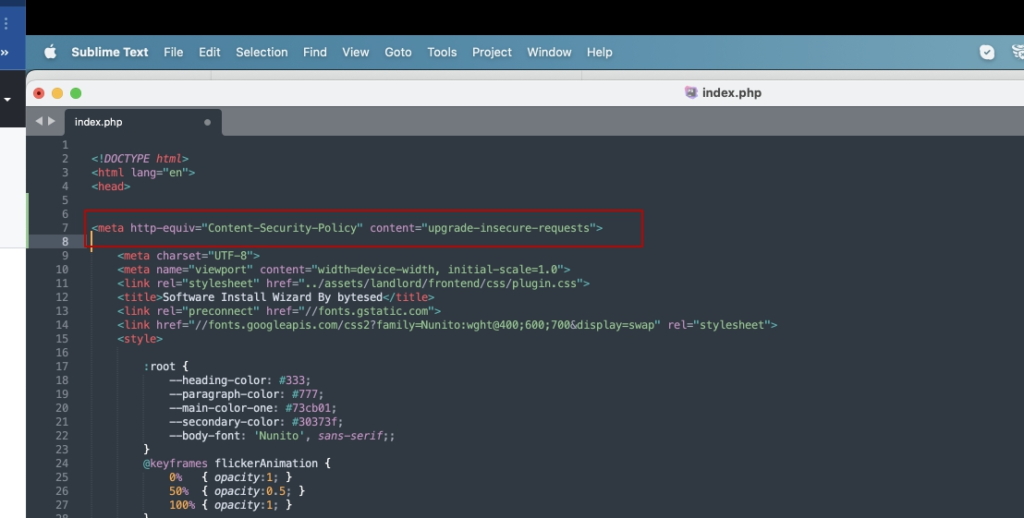Screen dimensions: 1024x518
Task: Open the Sublime Text application menu
Action: (110, 52)
